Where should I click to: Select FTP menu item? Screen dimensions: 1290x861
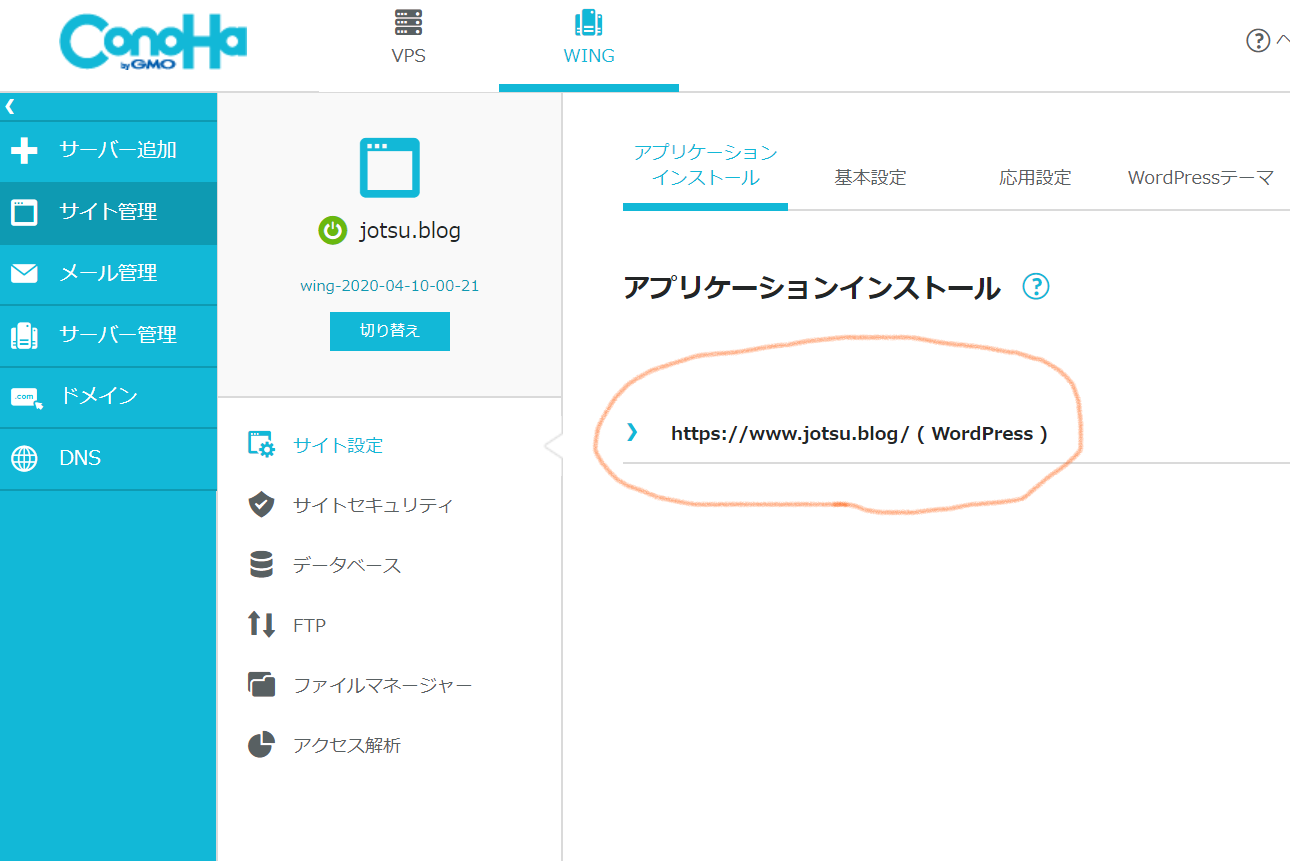point(309,626)
